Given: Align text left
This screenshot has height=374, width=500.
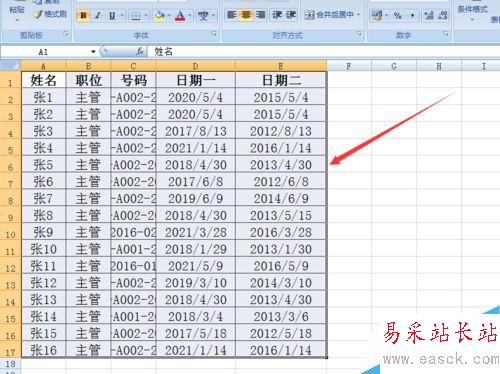Looking at the screenshot, I should 231,15.
